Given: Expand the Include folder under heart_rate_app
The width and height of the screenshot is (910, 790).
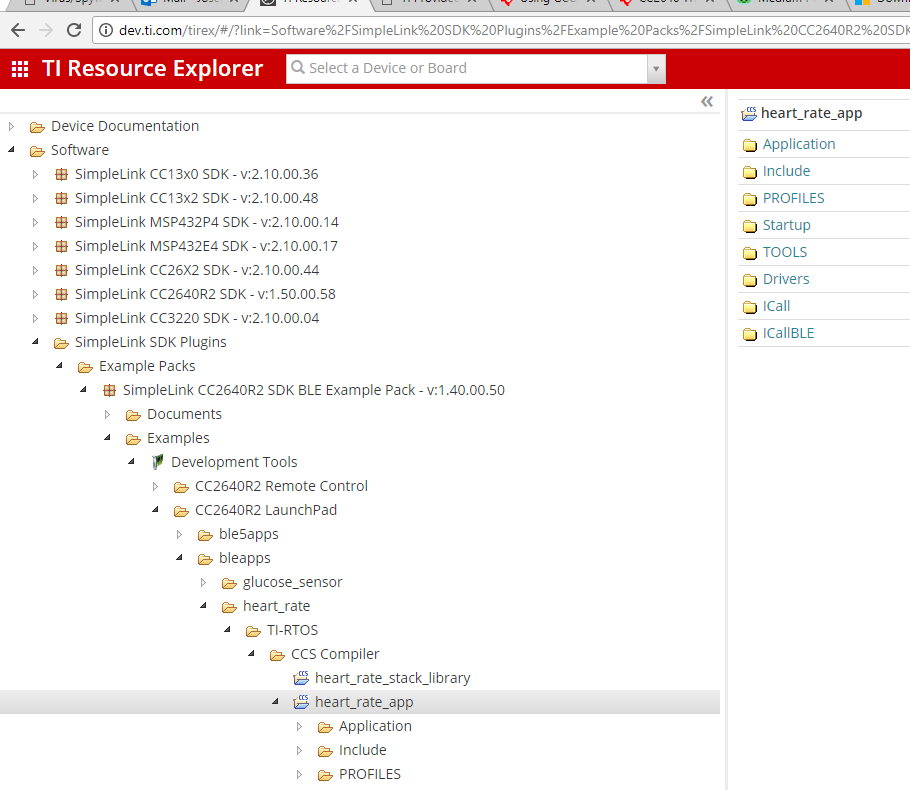Looking at the screenshot, I should (x=299, y=751).
